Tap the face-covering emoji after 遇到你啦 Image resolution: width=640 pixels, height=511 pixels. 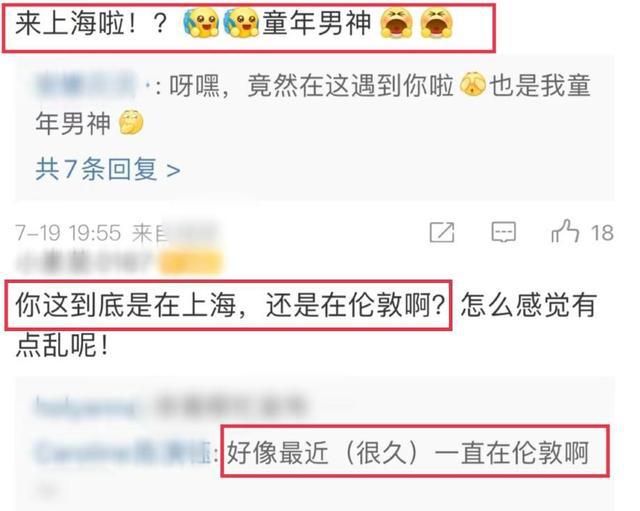pos(472,86)
